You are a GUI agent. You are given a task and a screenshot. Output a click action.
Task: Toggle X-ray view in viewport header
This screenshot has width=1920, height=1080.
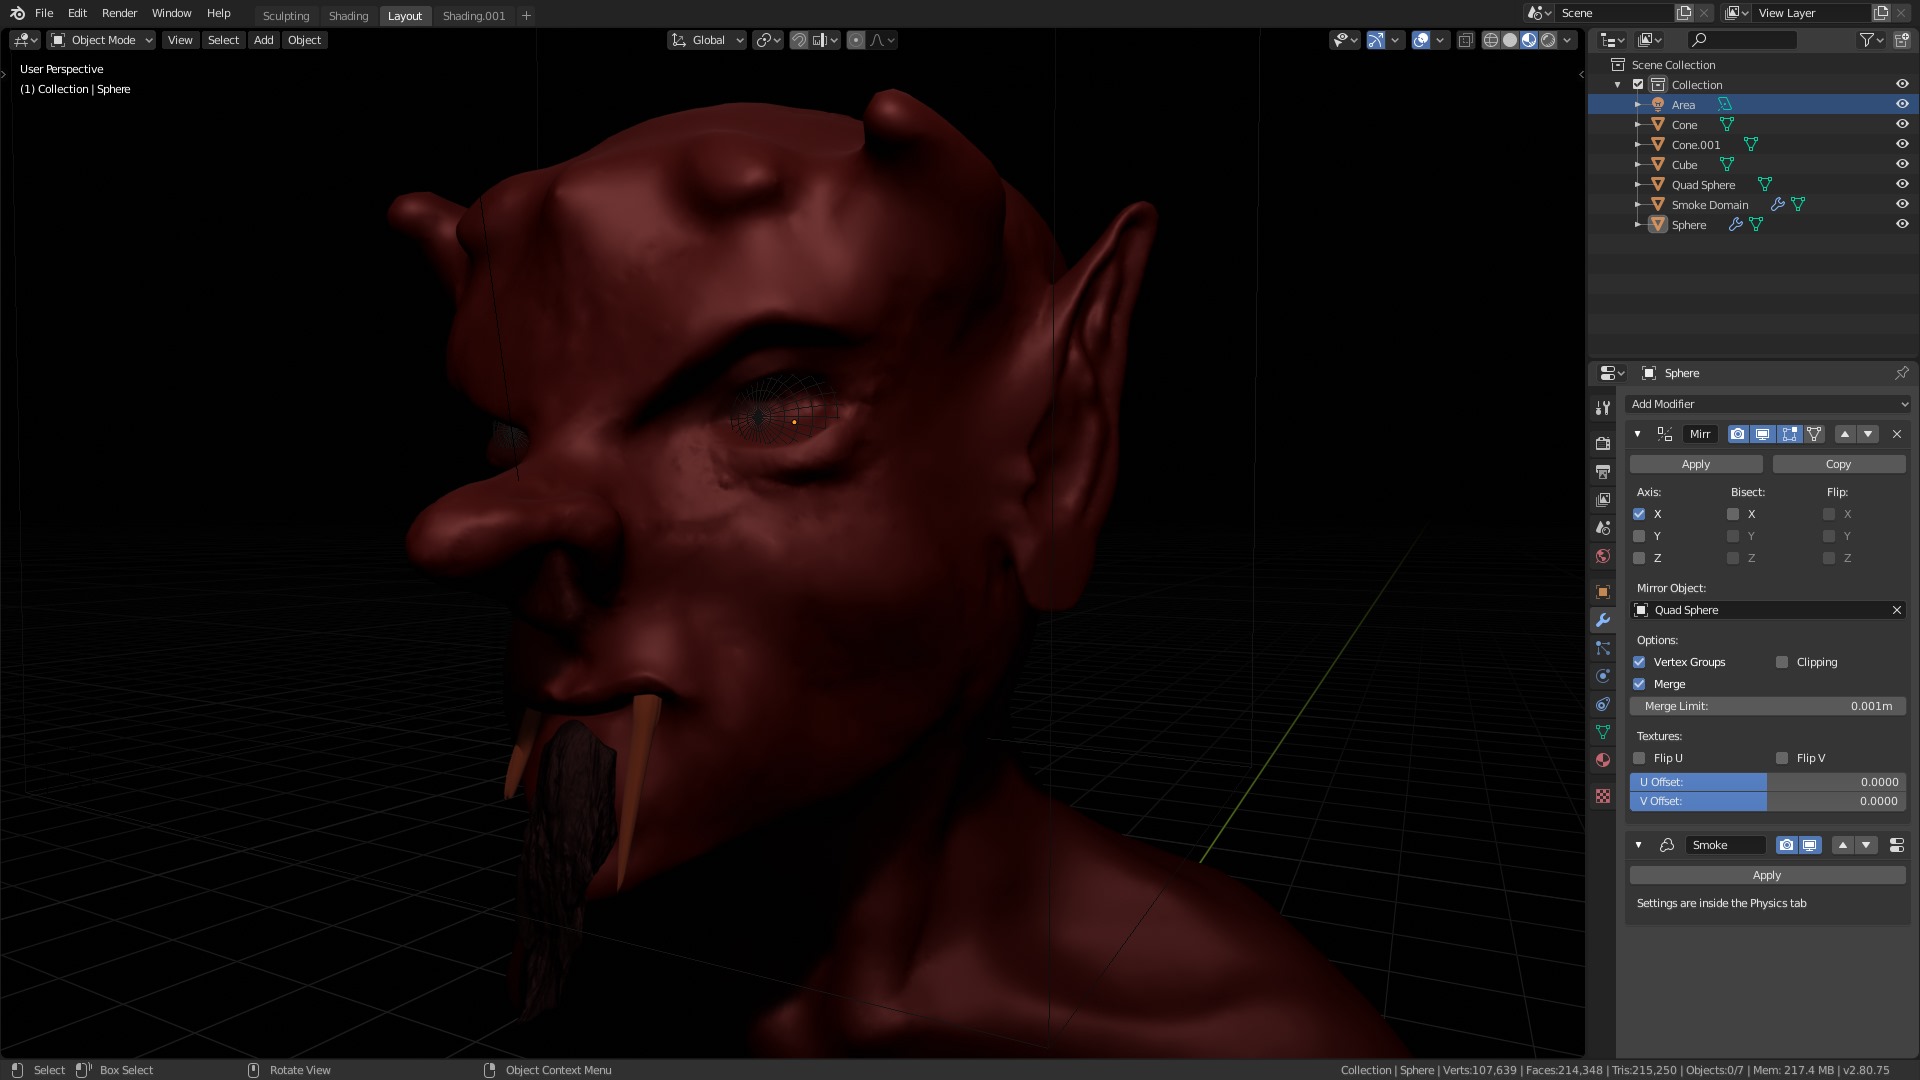pyautogui.click(x=1466, y=40)
